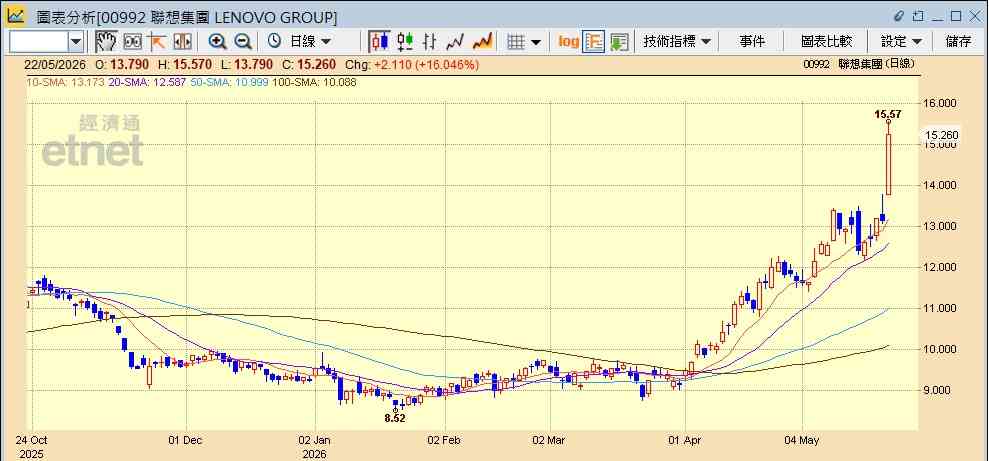The image size is (989, 461).
Task: Open the stock code dropdown arrow
Action: point(76,42)
